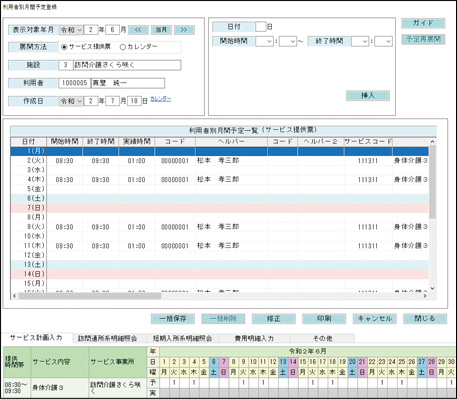Open 開始時間 hour dropdown
The image size is (457, 399).
pos(264,41)
